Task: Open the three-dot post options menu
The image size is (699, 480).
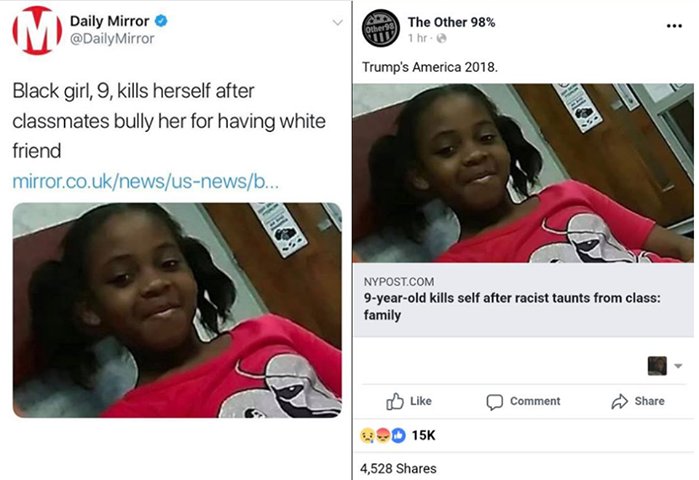Action: pyautogui.click(x=674, y=25)
